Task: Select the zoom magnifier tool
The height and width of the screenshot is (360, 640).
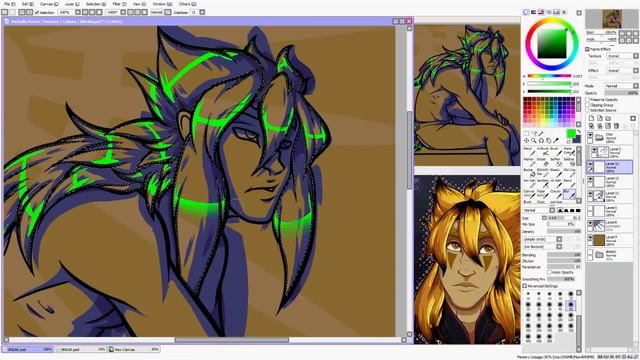Action: 534,140
